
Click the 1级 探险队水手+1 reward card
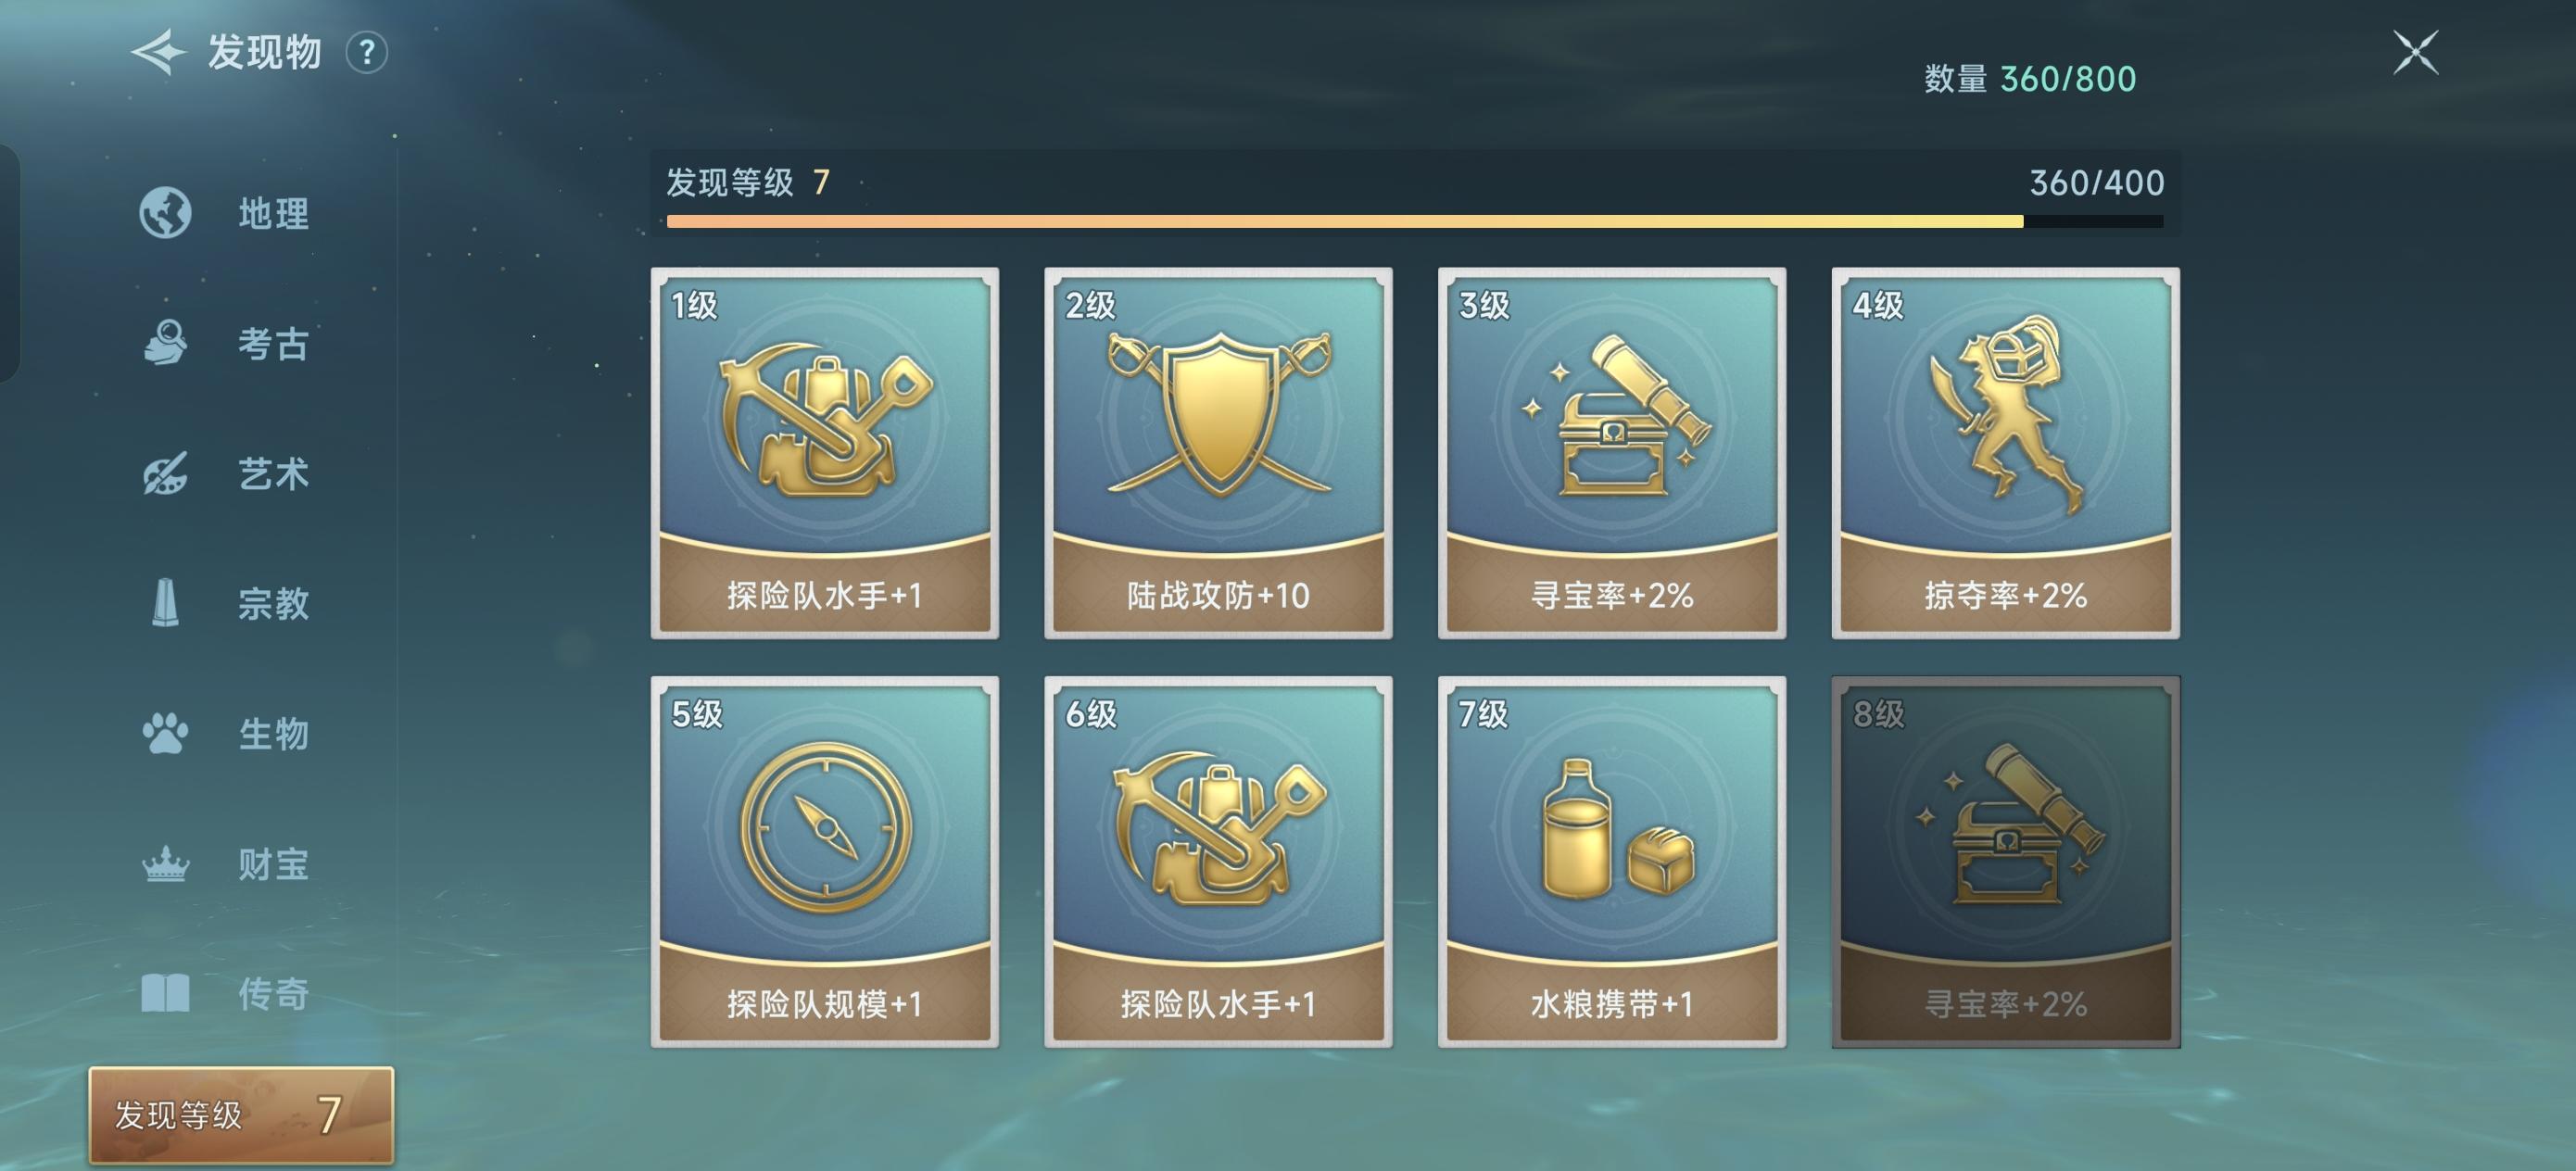[825, 453]
